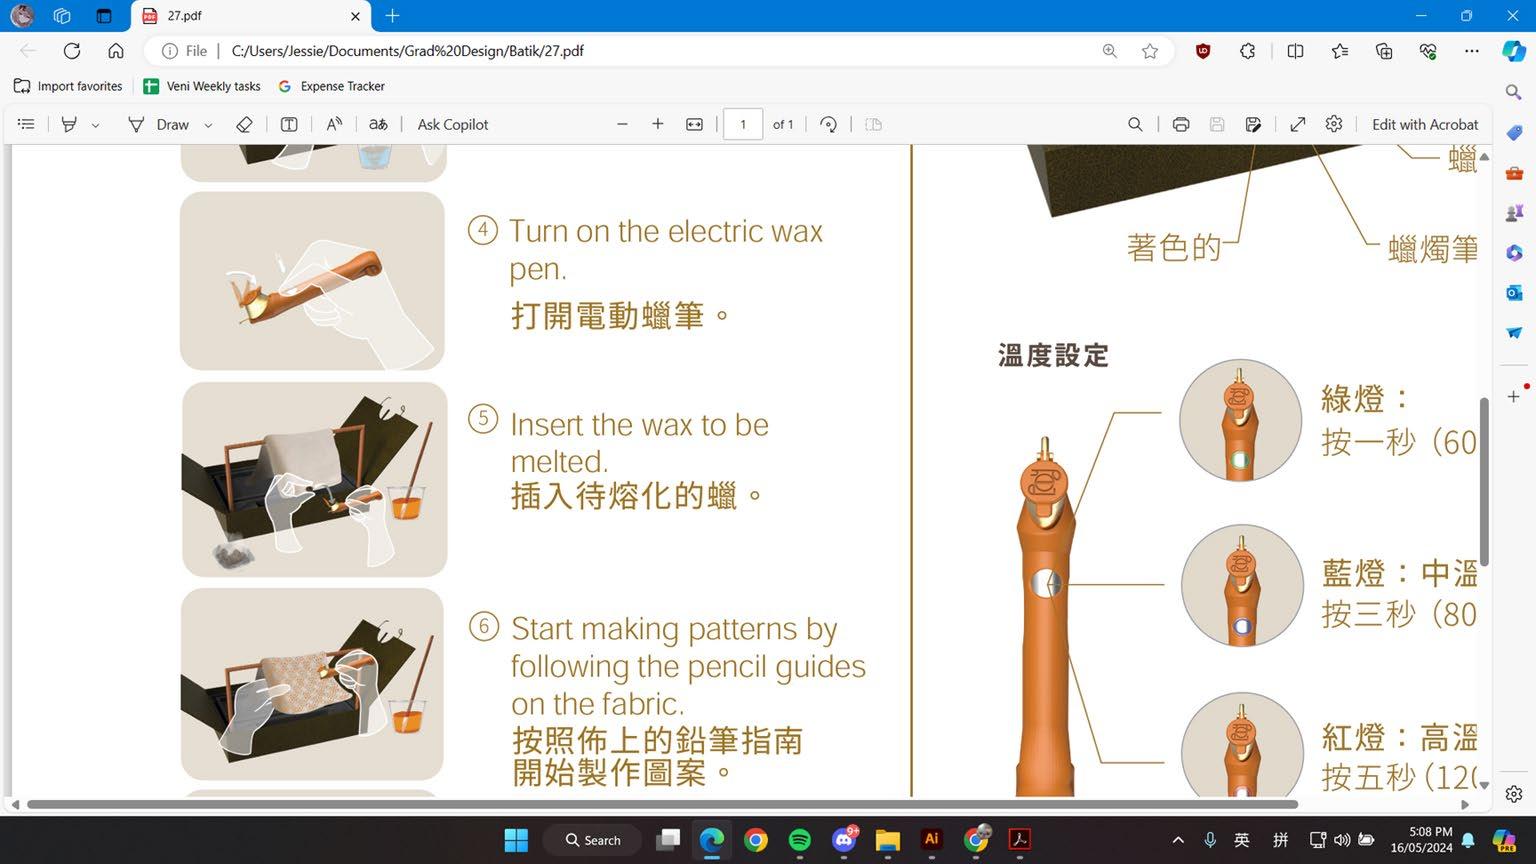Open Adobe Illustrator from the taskbar

pos(932,840)
